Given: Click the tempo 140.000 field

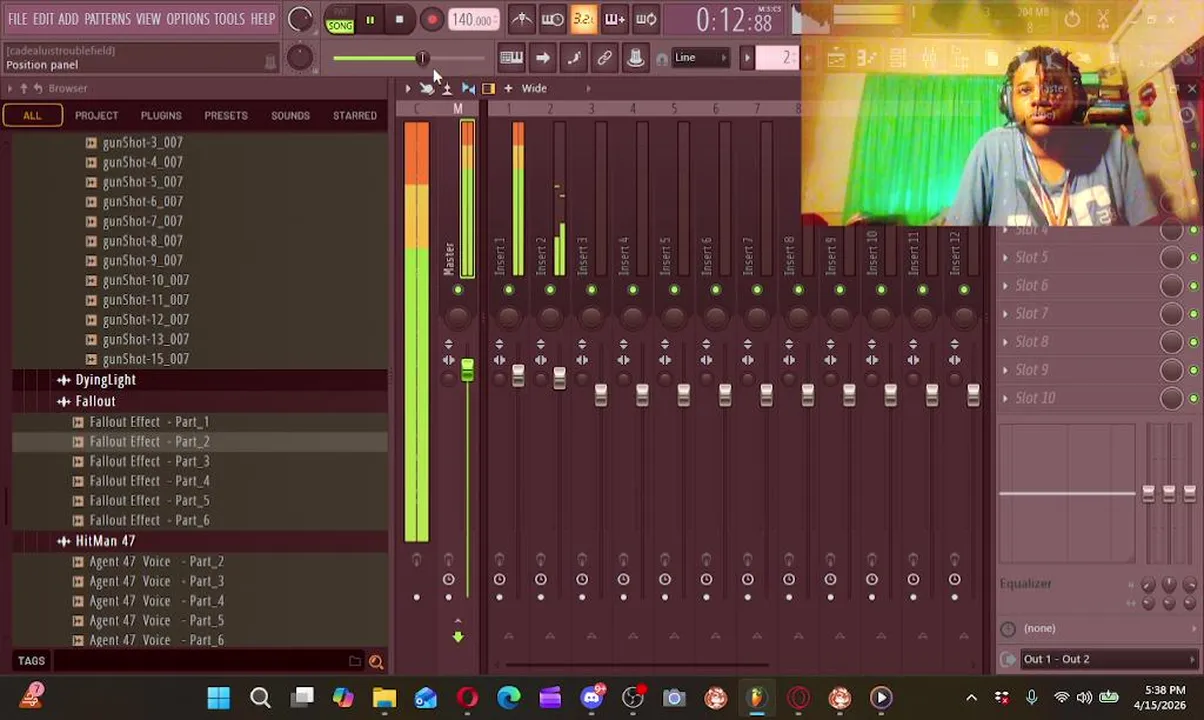Looking at the screenshot, I should 472,20.
